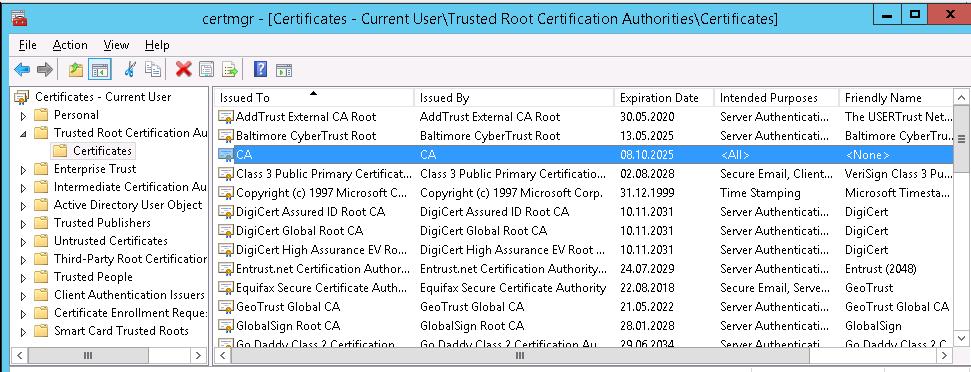The height and width of the screenshot is (372, 971).
Task: Select the Equifax Secure Certificate Authority row
Action: coord(584,288)
